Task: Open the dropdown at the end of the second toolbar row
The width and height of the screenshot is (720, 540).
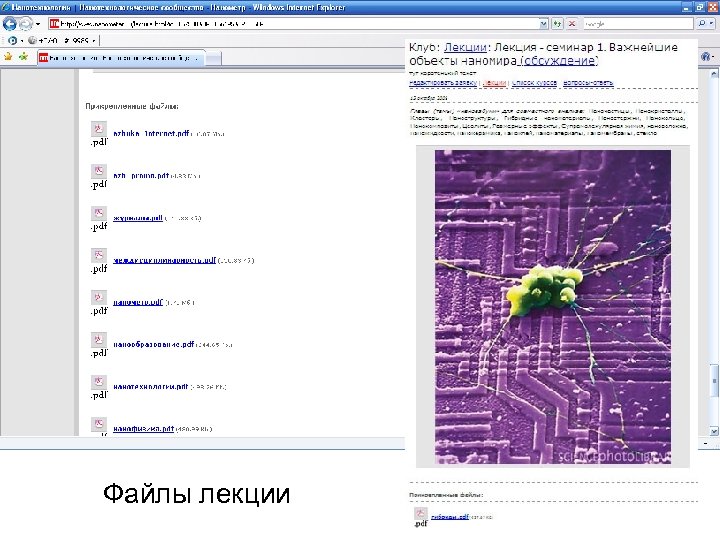Action: coord(94,41)
